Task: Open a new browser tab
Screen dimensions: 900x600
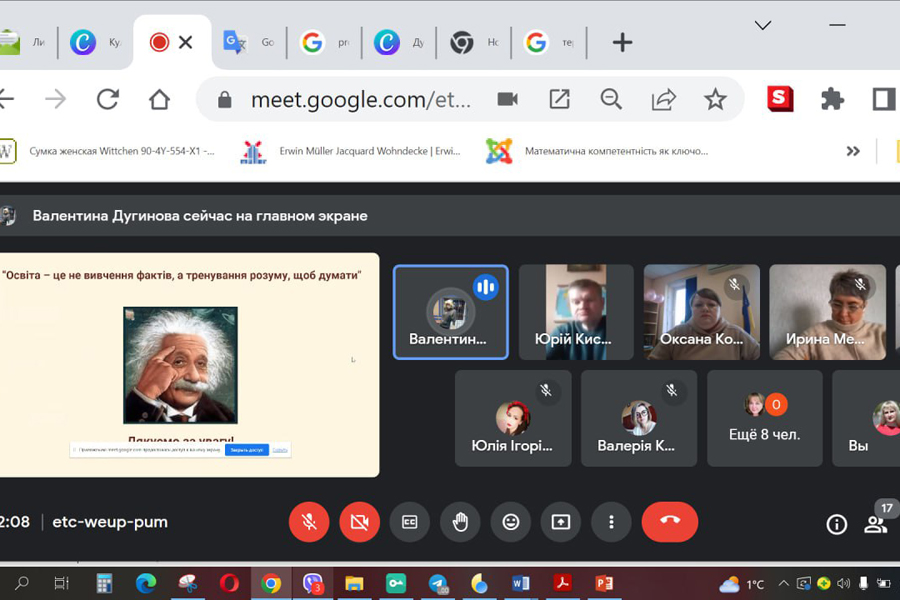Action: click(622, 42)
